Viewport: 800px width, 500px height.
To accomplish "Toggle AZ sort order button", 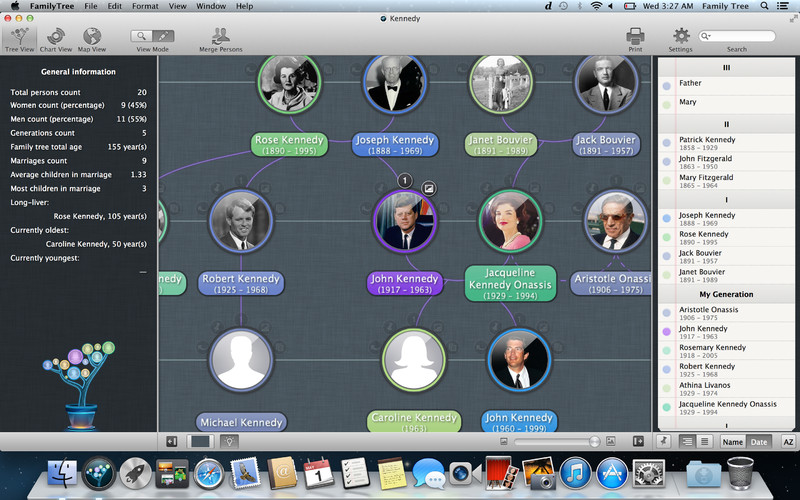I will pos(788,442).
